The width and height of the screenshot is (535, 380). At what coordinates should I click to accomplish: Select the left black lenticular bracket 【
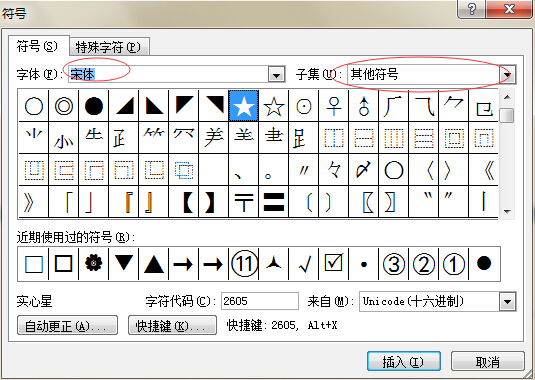[184, 202]
